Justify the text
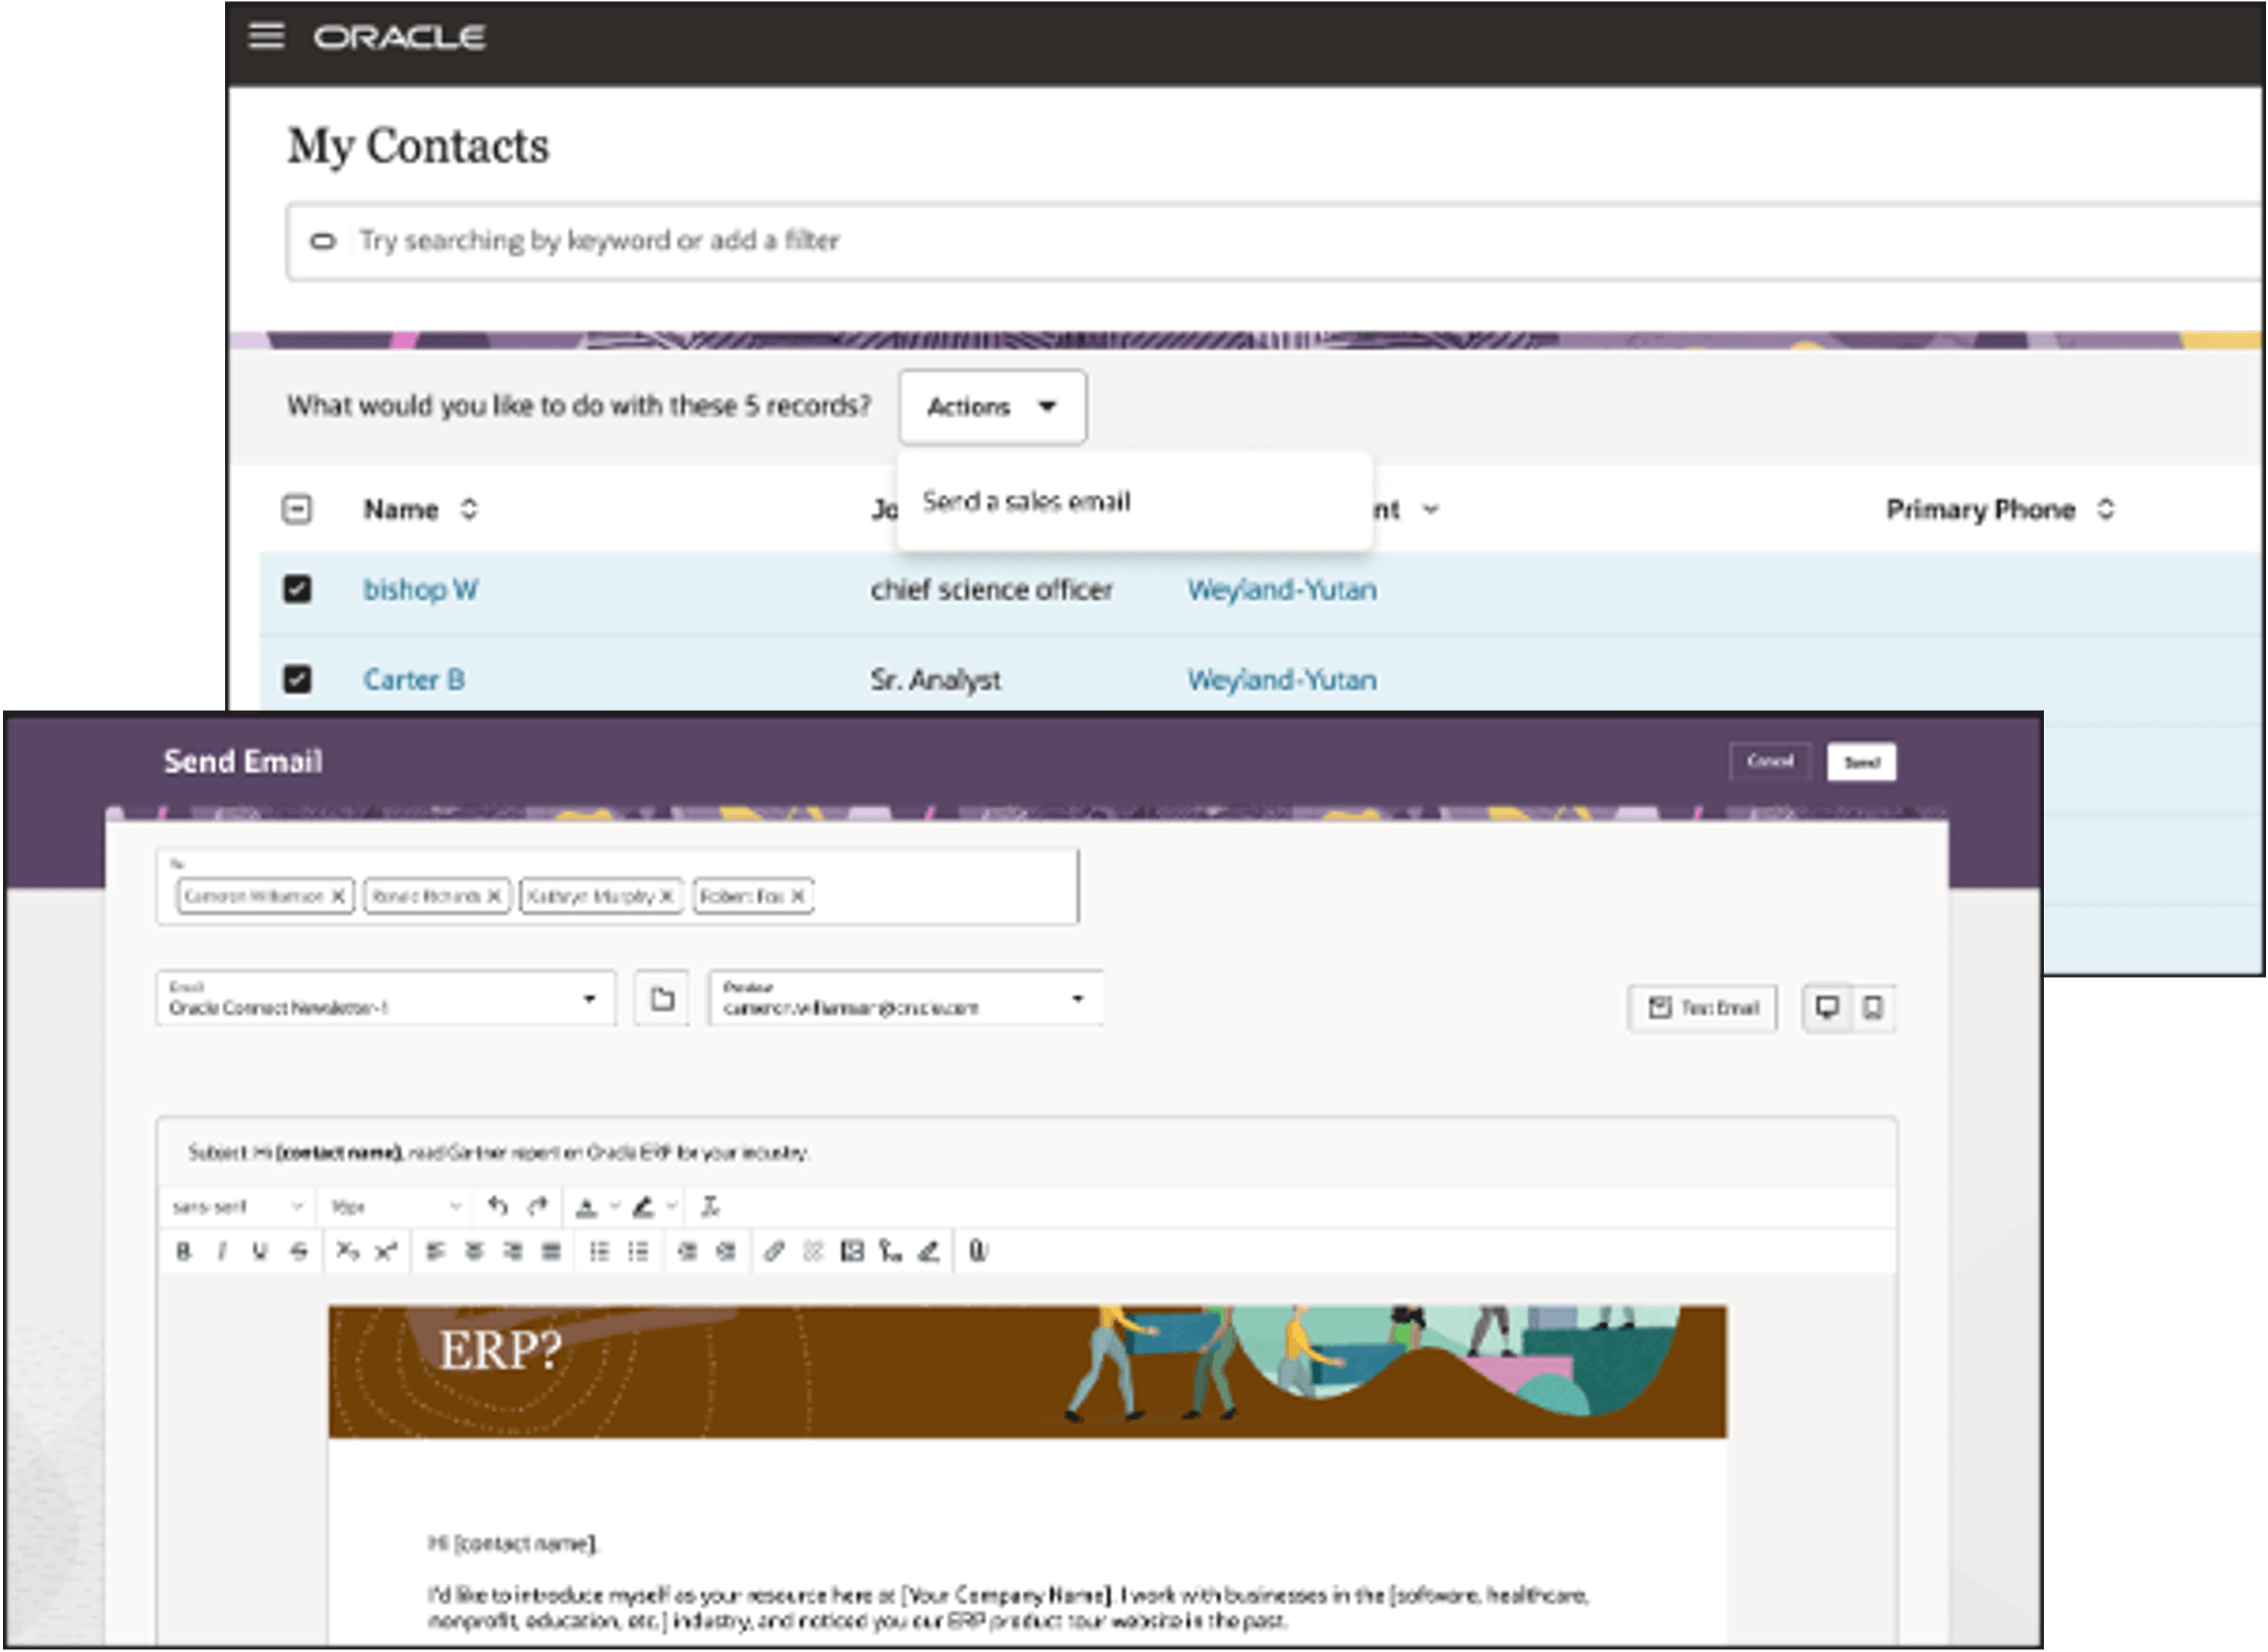This screenshot has height=1652, width=2268. 551,1251
